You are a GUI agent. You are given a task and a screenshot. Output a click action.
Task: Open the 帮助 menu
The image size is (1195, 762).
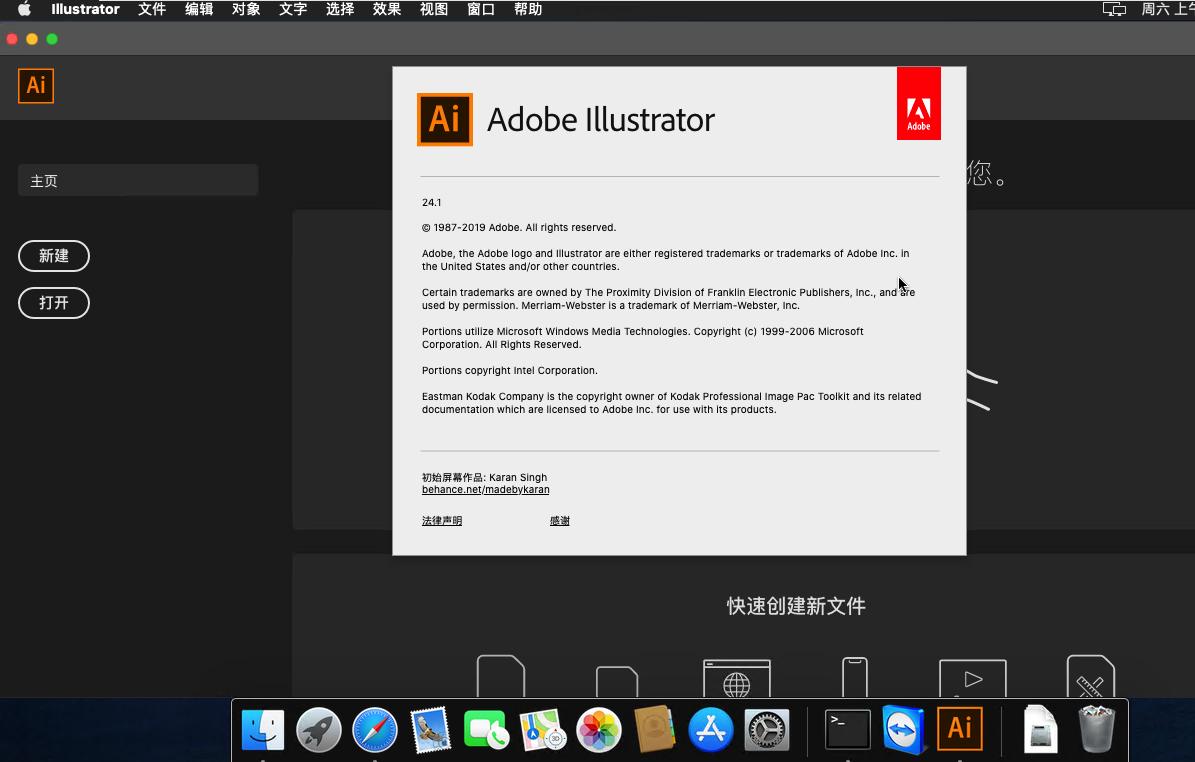point(528,9)
